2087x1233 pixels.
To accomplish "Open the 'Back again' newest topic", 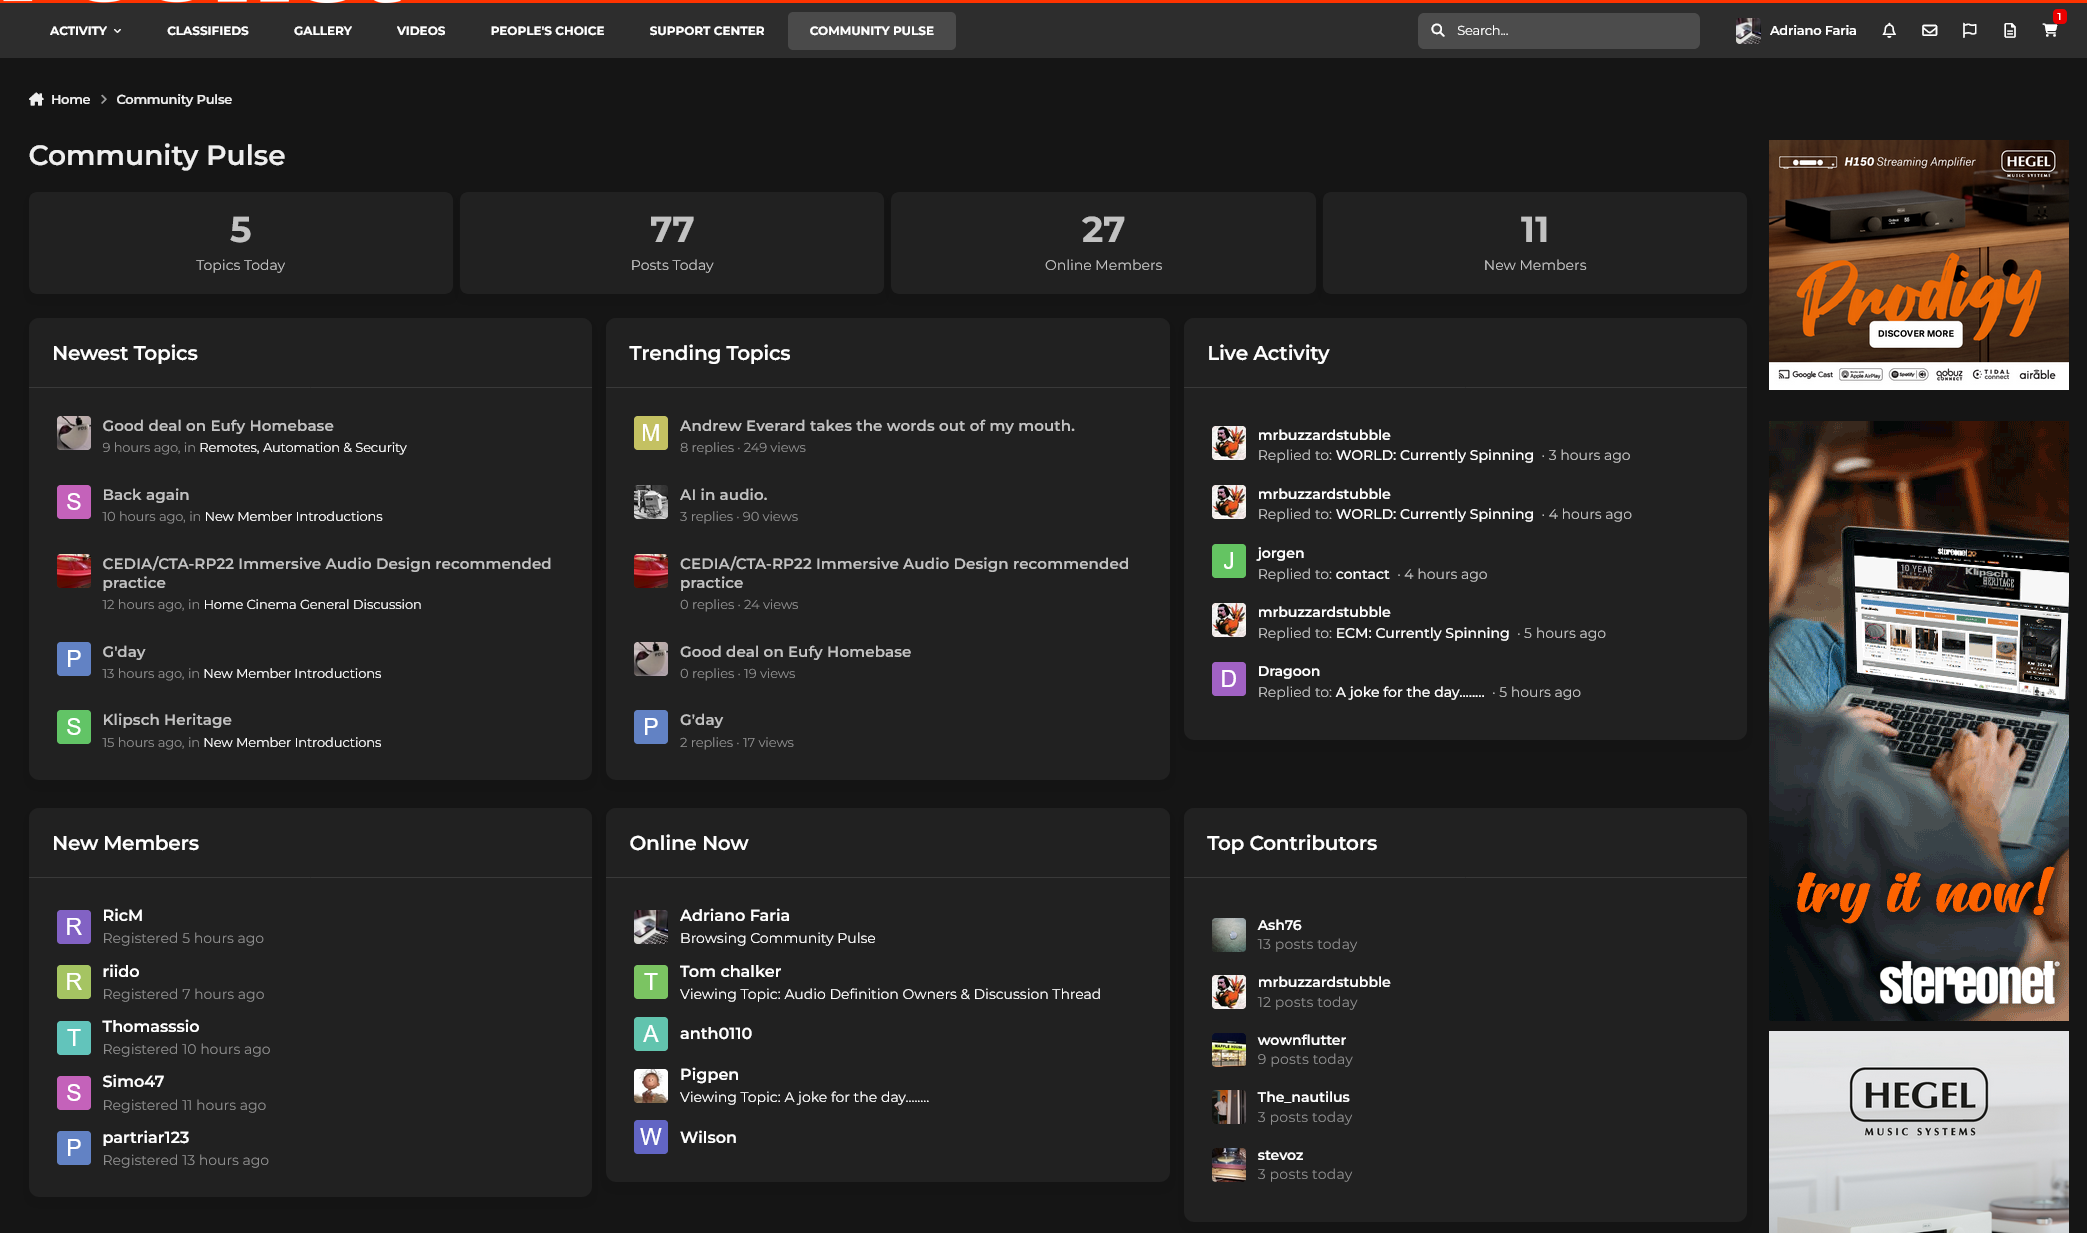I will (x=146, y=495).
